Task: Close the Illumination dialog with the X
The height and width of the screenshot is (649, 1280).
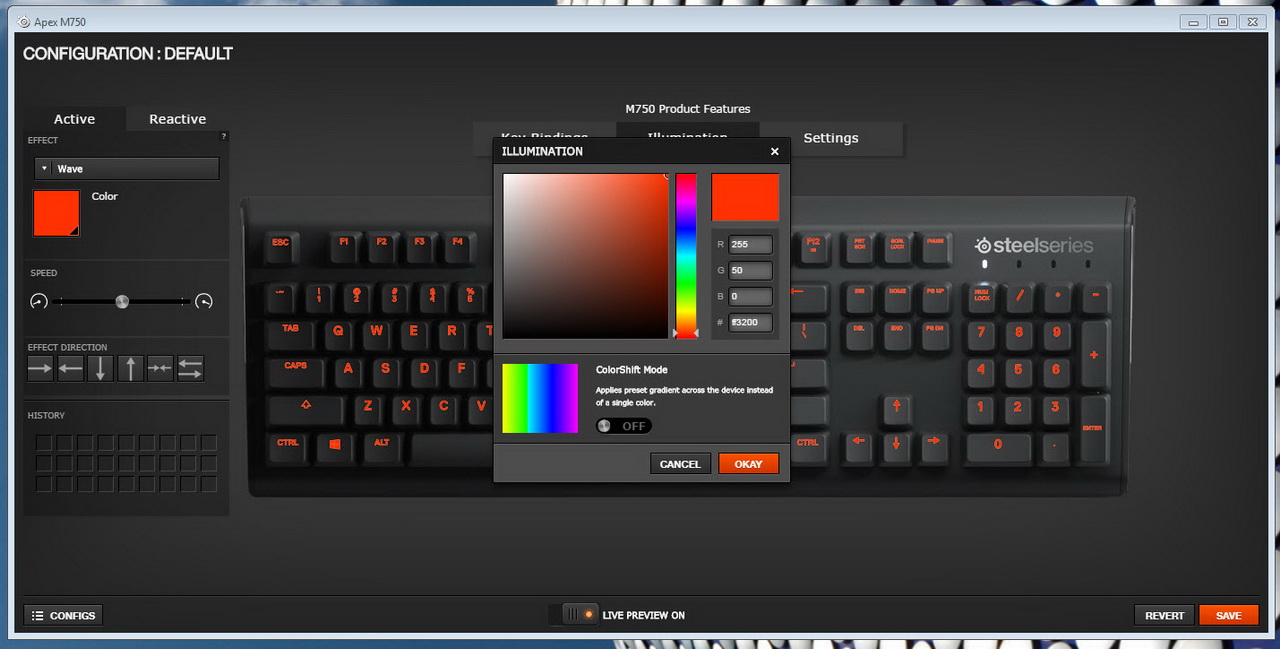Action: tap(774, 152)
